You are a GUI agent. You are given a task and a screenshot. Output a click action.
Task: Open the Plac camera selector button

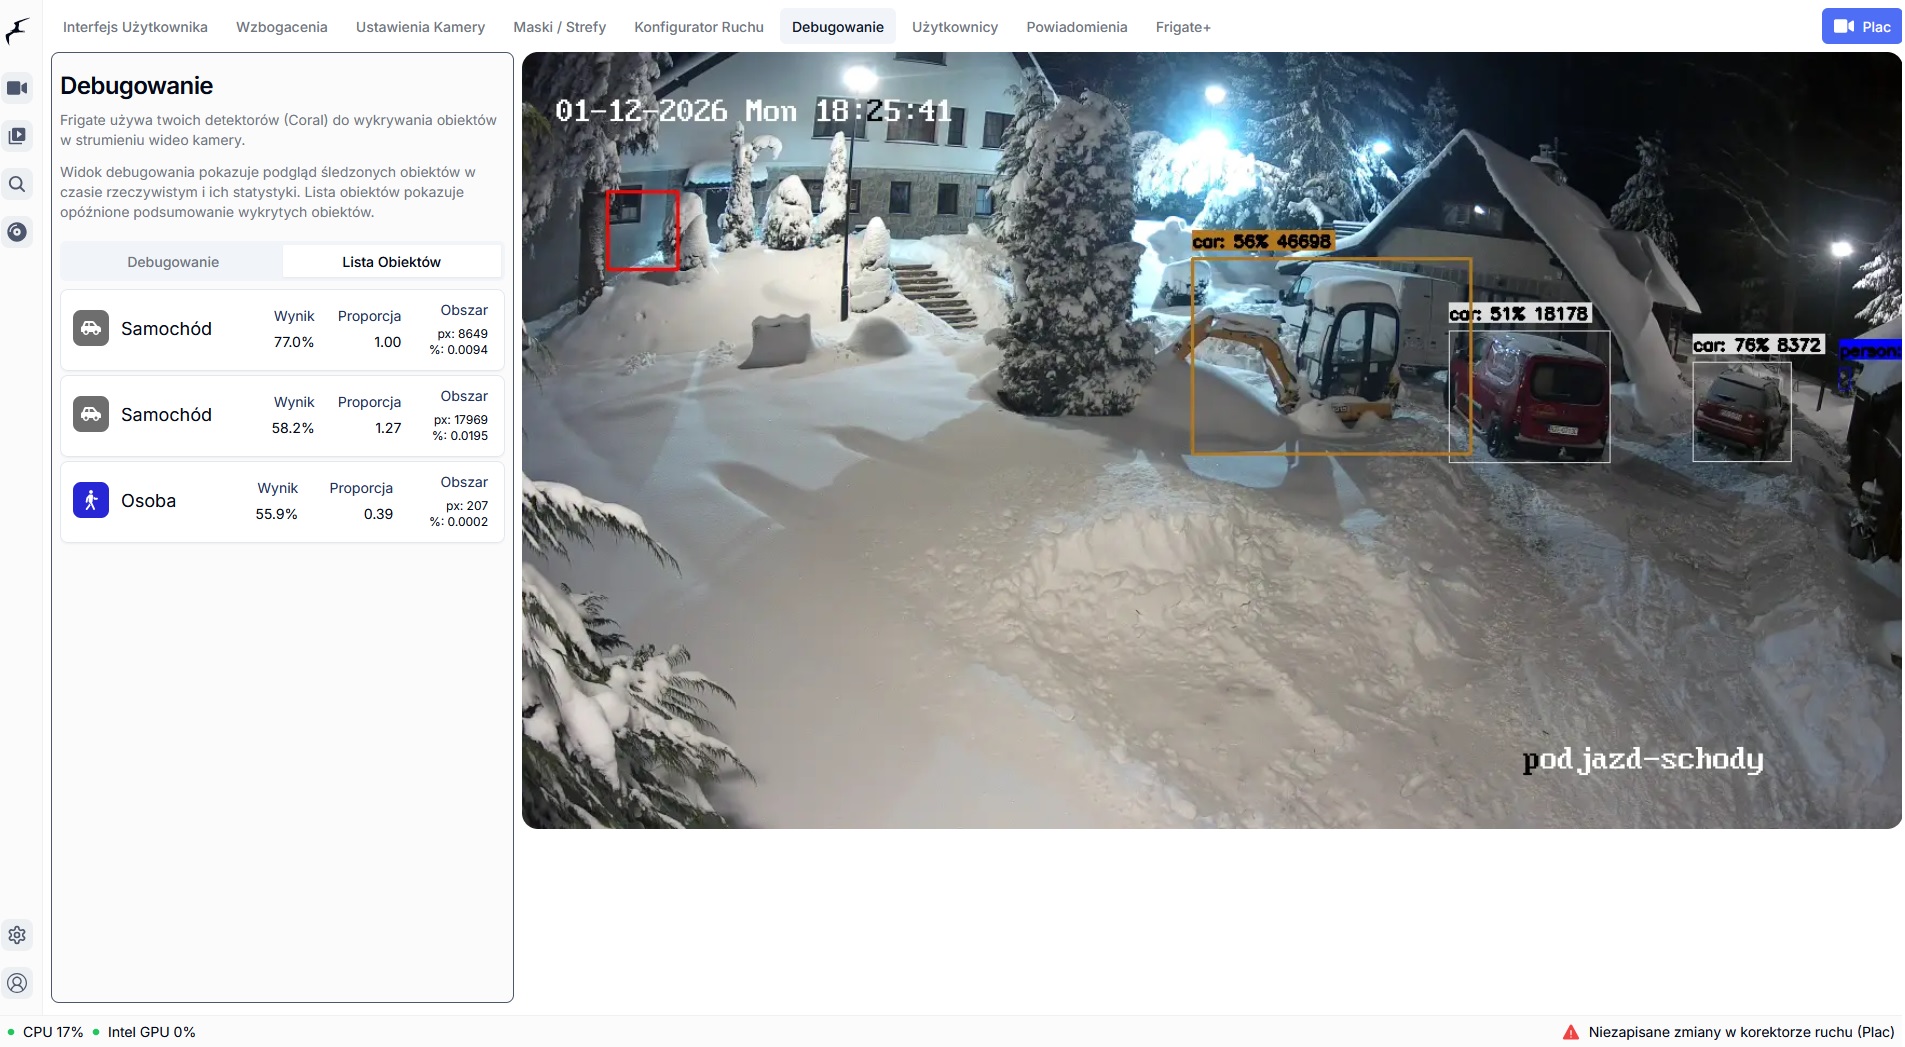1861,25
